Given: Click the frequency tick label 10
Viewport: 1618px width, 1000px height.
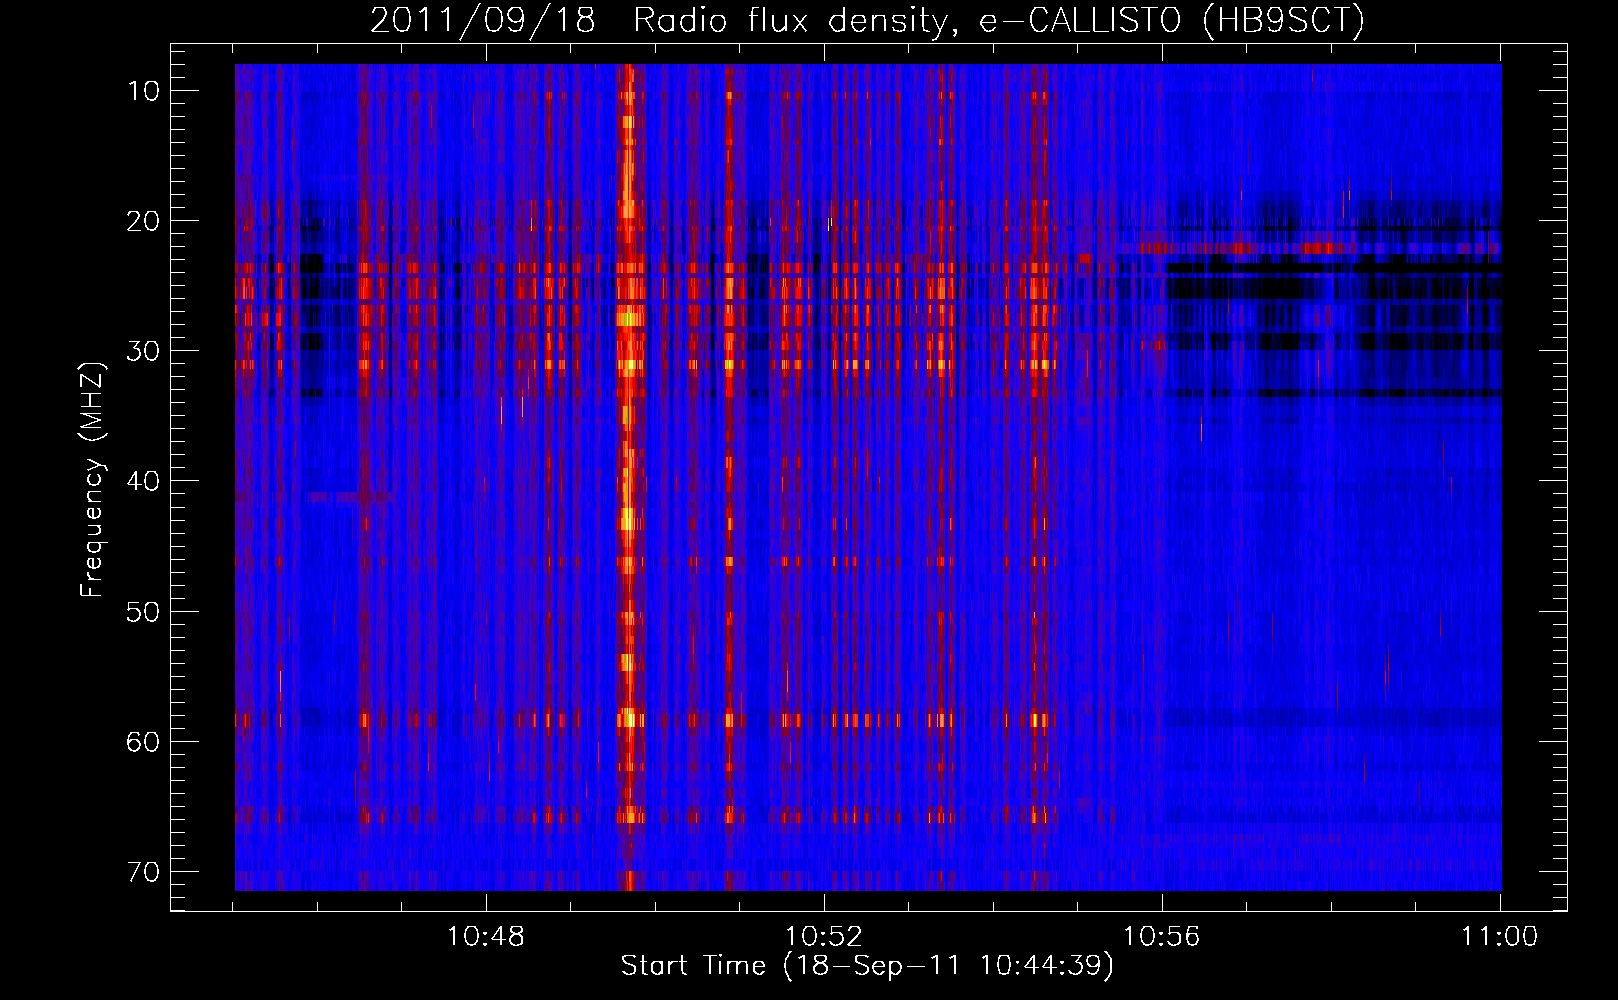Looking at the screenshot, I should click(143, 91).
